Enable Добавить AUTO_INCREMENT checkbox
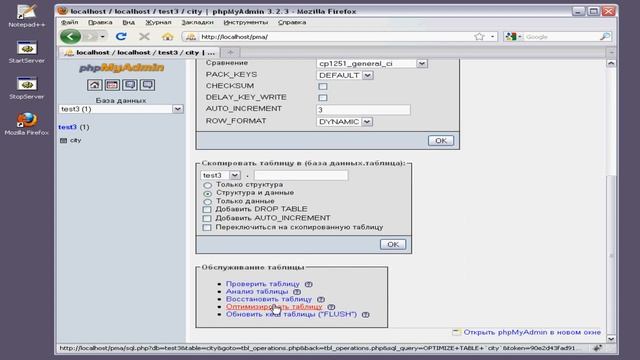Image resolution: width=640 pixels, height=360 pixels. click(207, 218)
